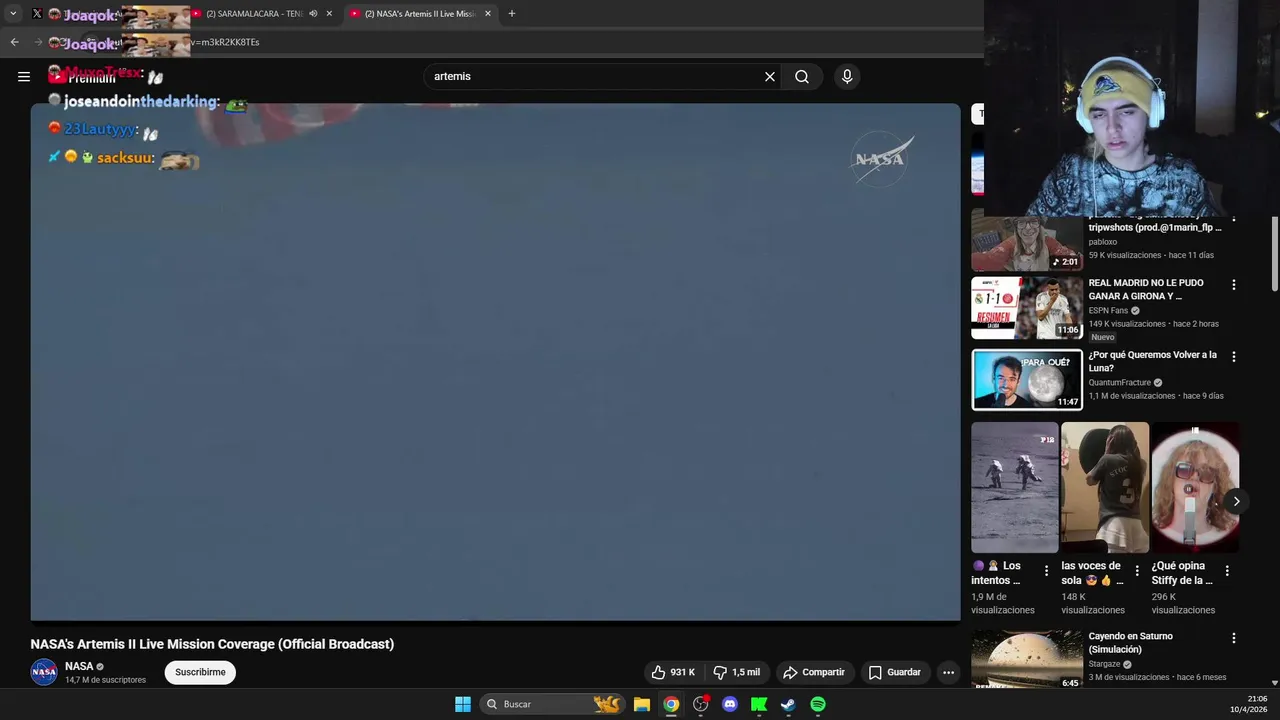Open the Cayendo en Saturno thumbnail
This screenshot has width=1280, height=720.
(x=1027, y=659)
